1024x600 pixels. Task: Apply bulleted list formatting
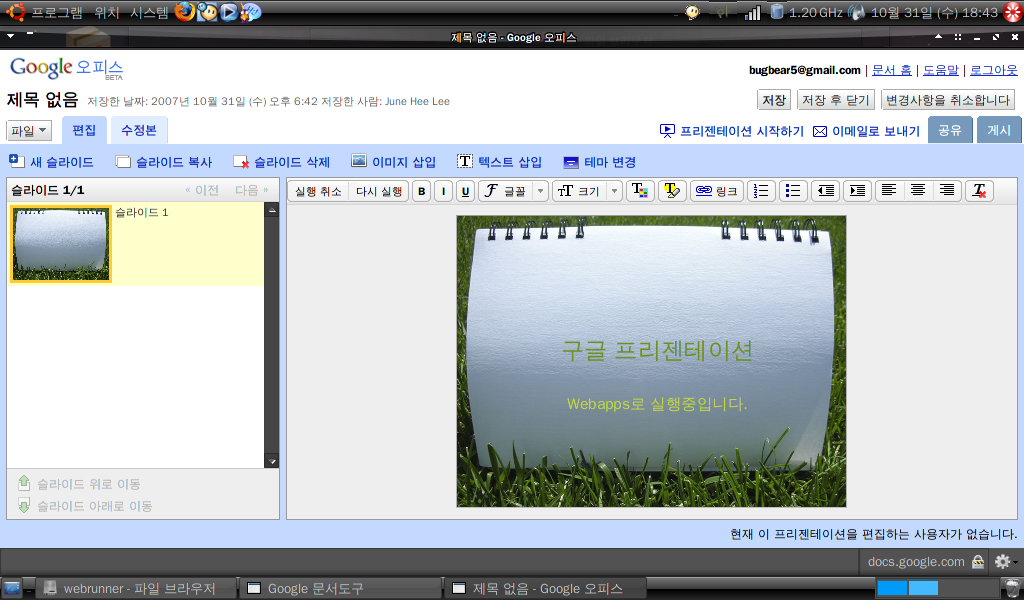click(793, 191)
